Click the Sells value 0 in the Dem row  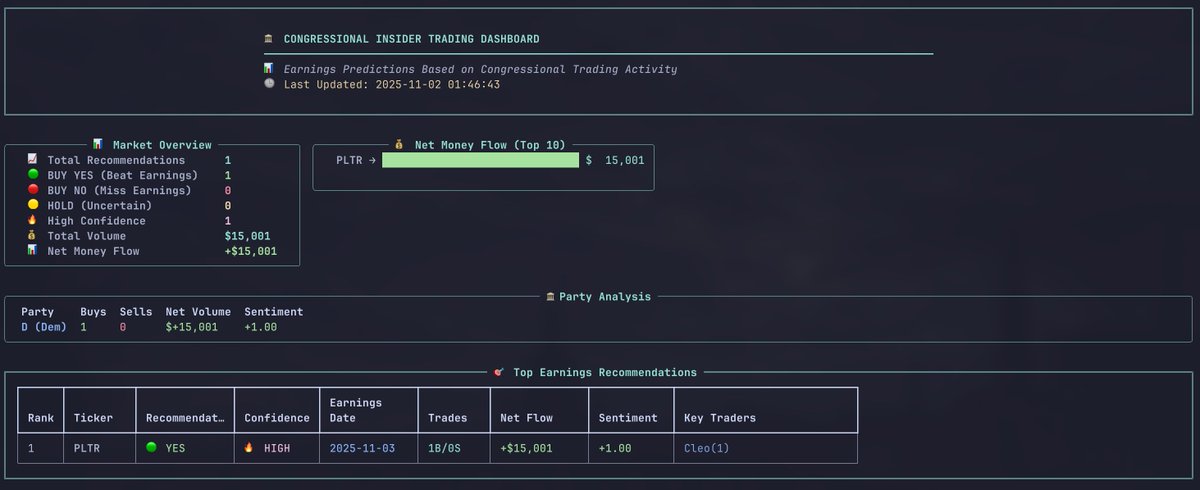tap(123, 327)
